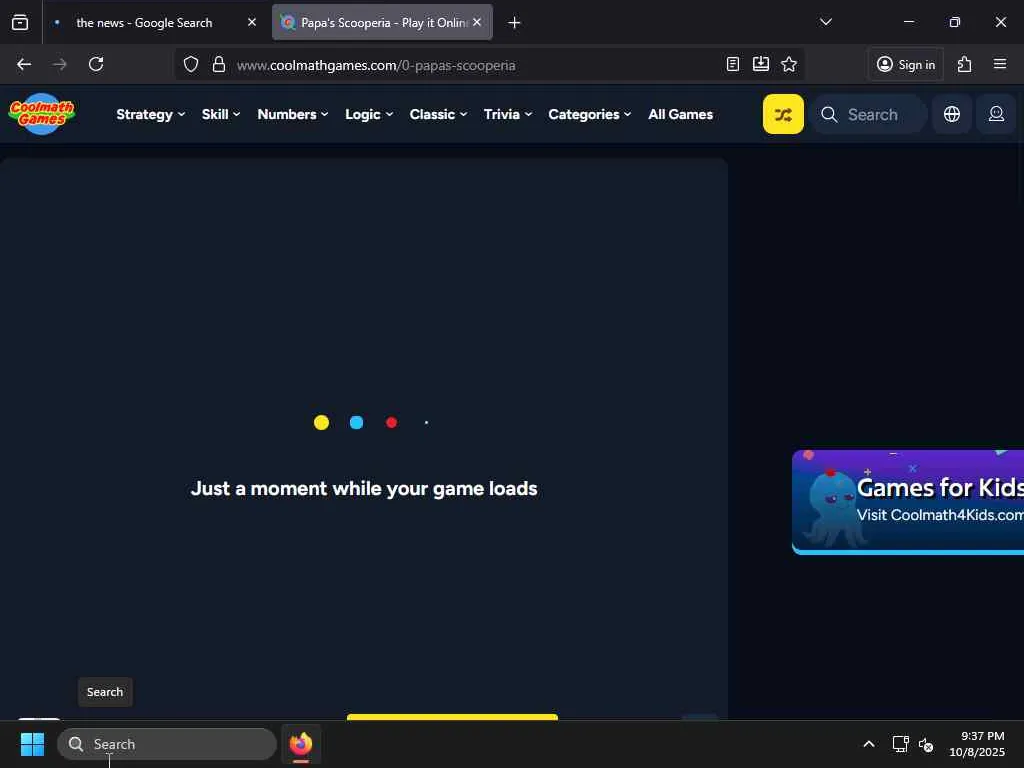
Task: Click Firefox icon in the taskbar
Action: [301, 744]
